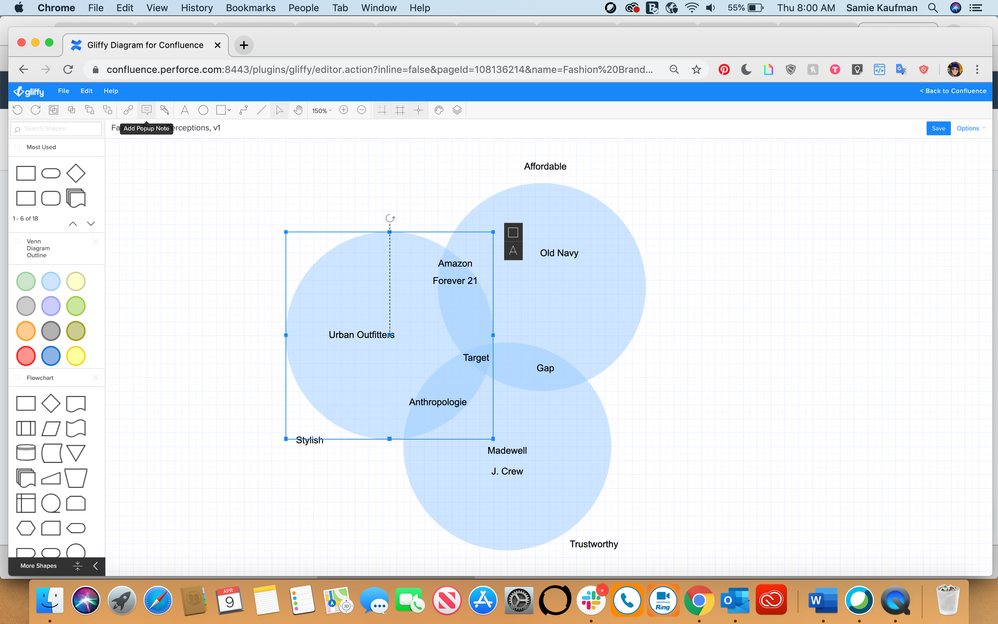Open the rectangle tool dropdown arrow
Screen dimensions: 998x624
tap(229, 110)
